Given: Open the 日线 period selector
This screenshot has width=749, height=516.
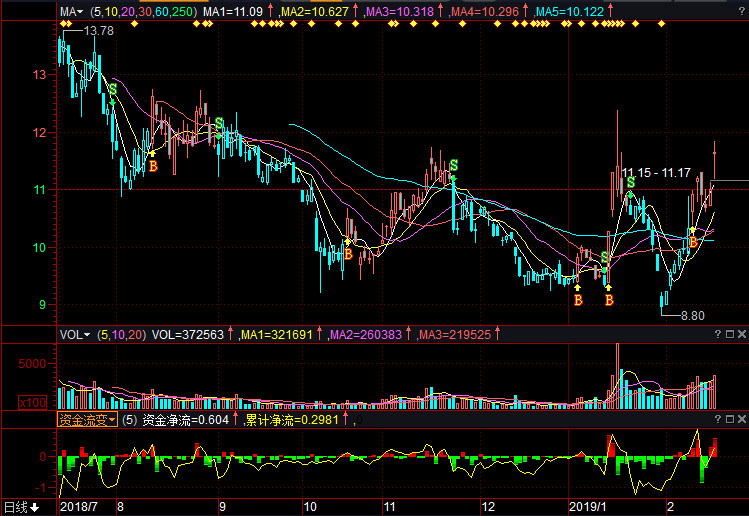Looking at the screenshot, I should pos(22,507).
